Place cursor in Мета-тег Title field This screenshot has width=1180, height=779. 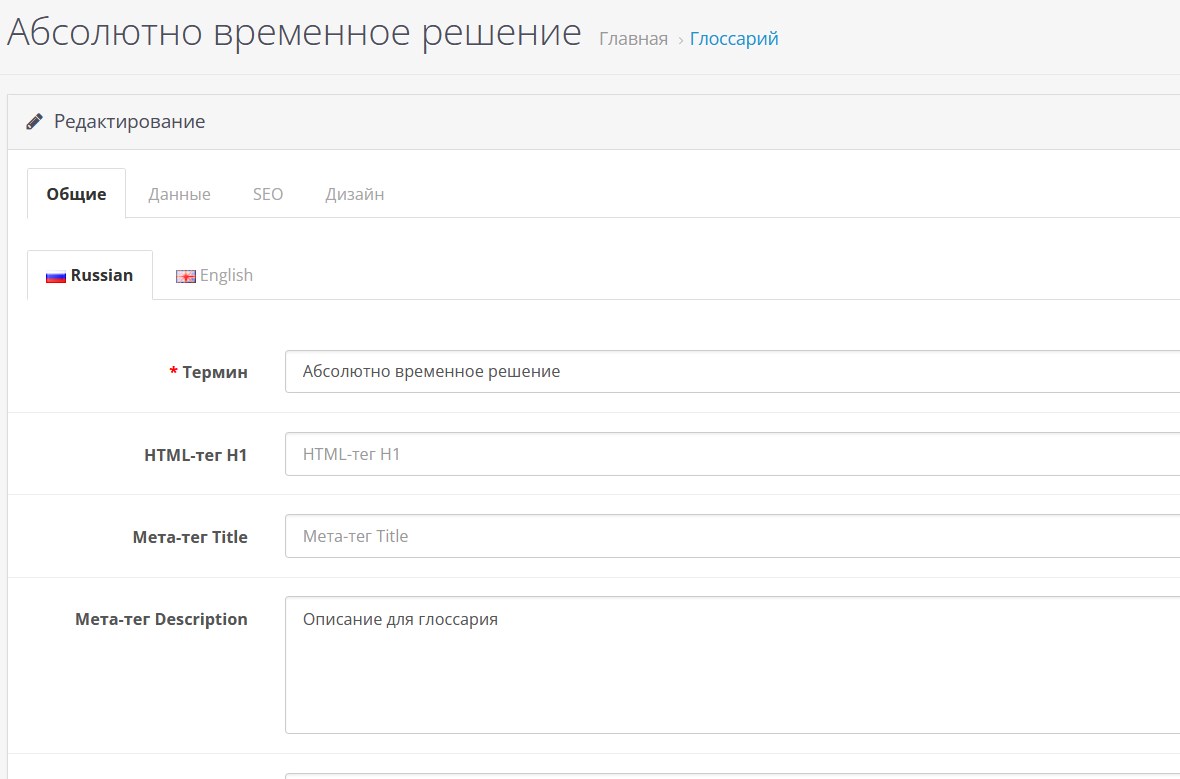tap(730, 536)
